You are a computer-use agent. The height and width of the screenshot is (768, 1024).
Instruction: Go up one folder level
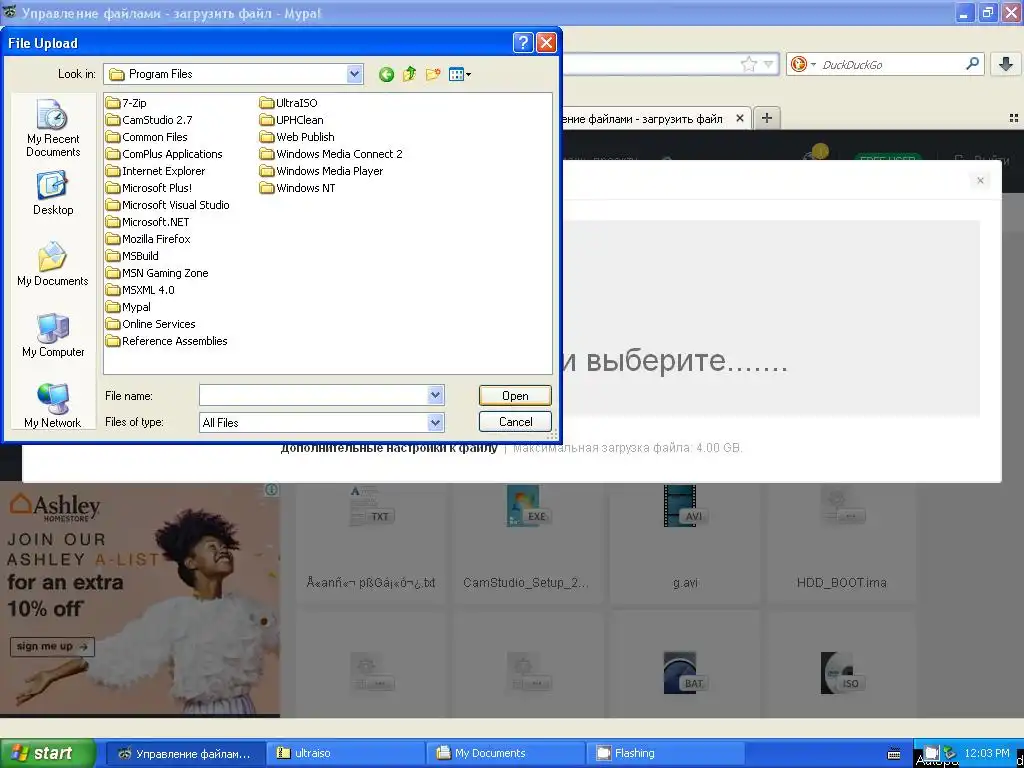click(409, 74)
